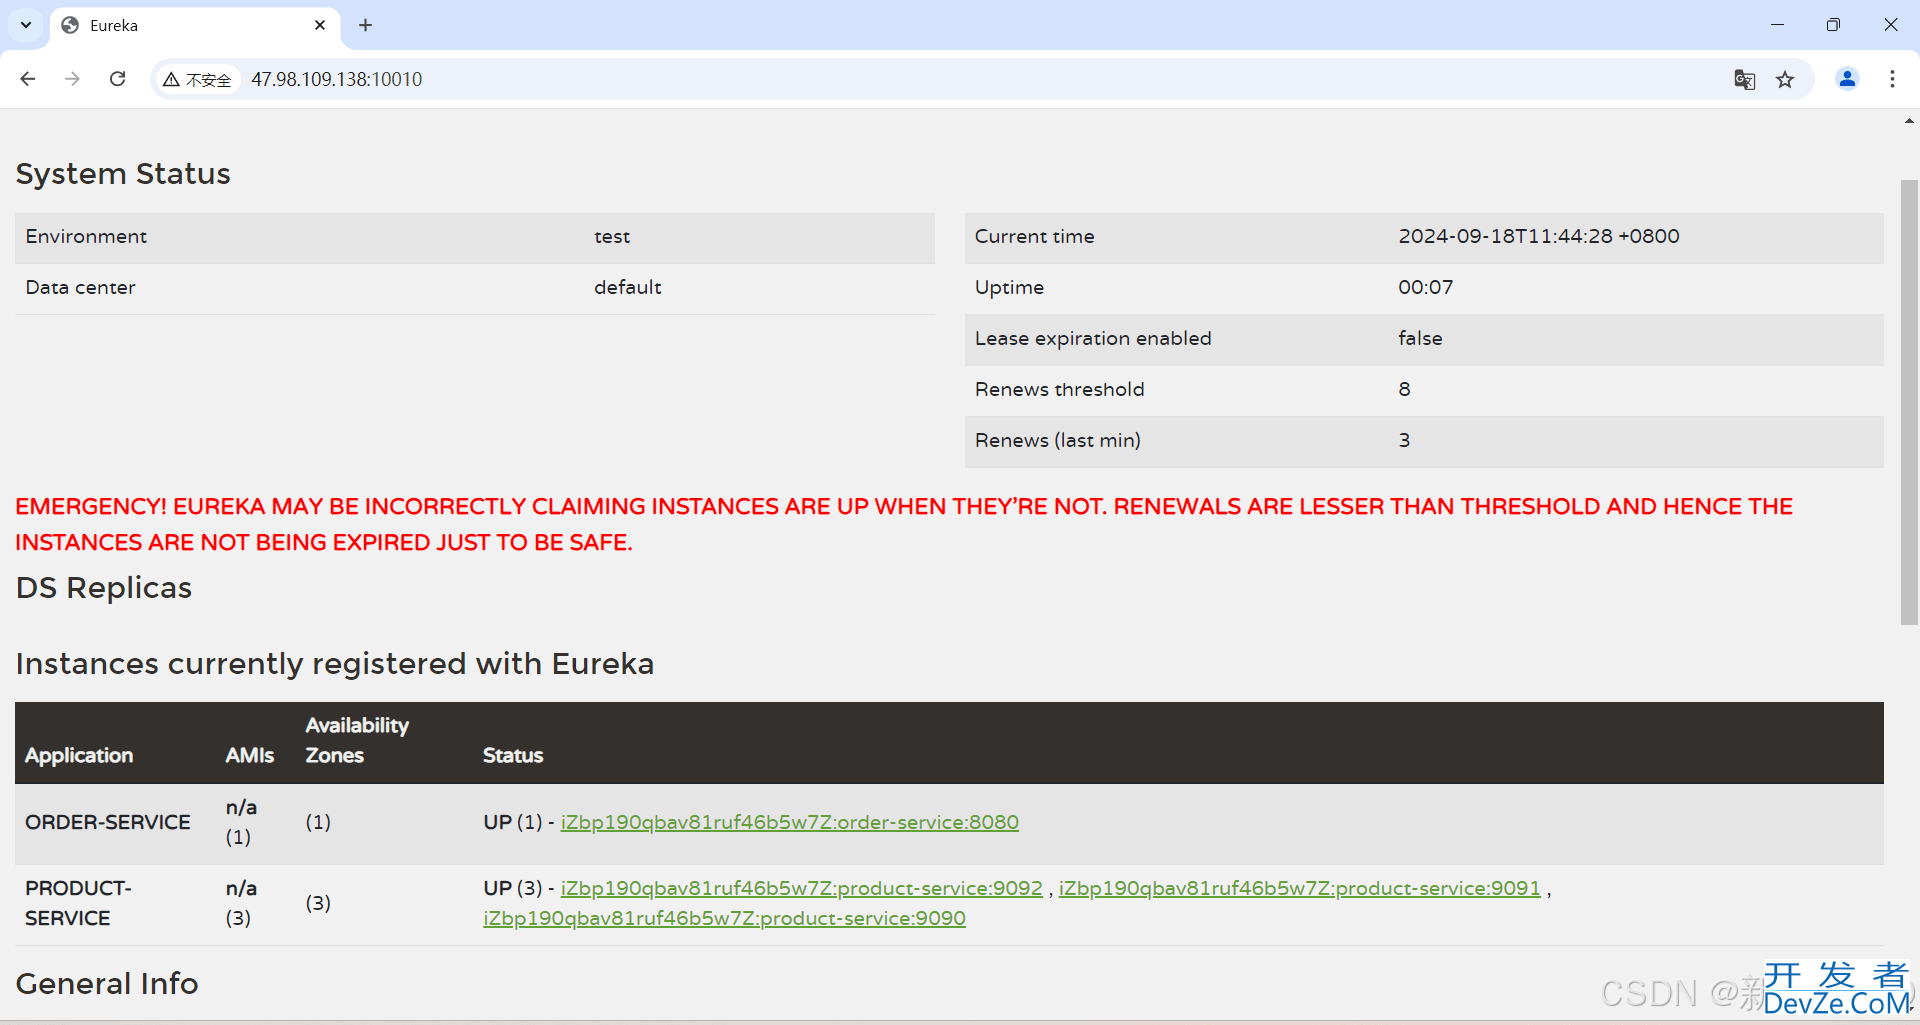Close the Eureka tab

point(320,25)
